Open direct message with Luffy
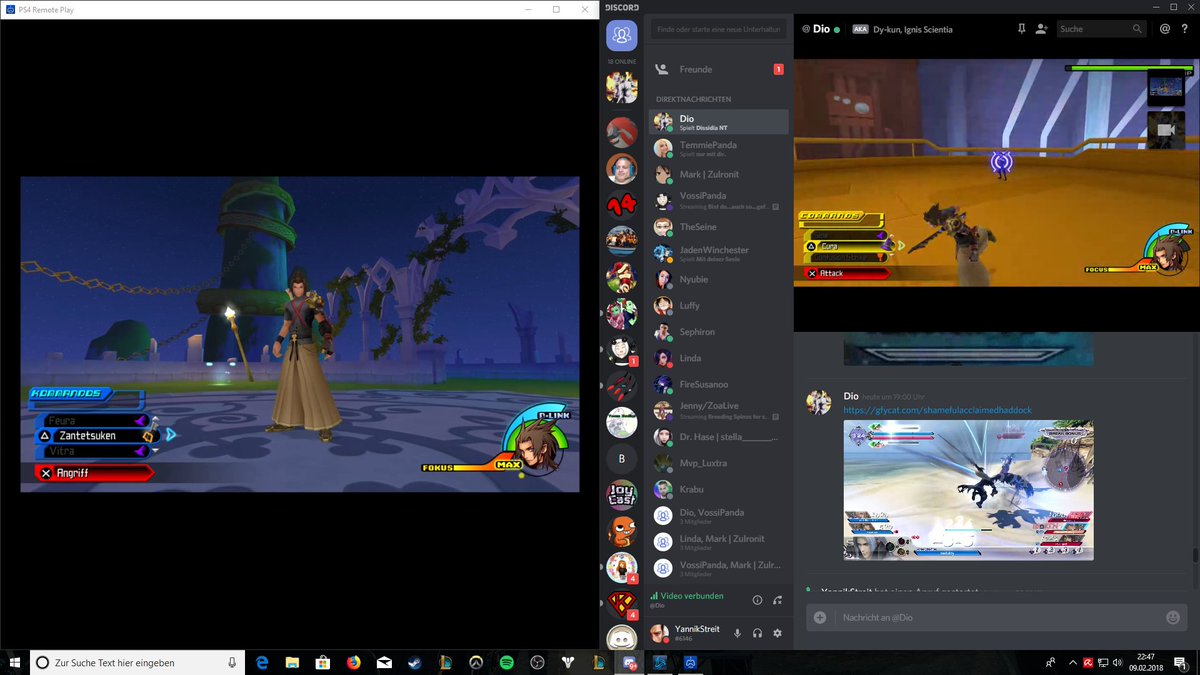Image resolution: width=1200 pixels, height=675 pixels. [x=718, y=306]
